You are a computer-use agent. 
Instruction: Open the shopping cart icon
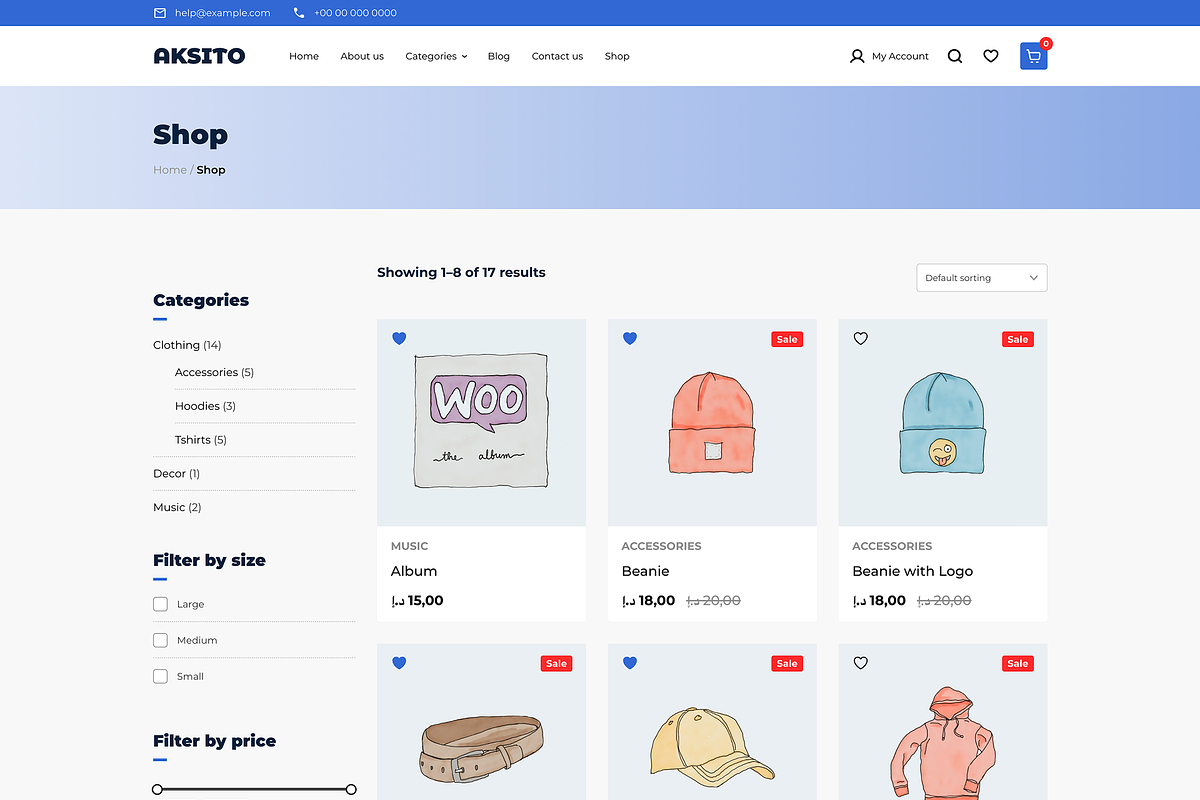1034,56
